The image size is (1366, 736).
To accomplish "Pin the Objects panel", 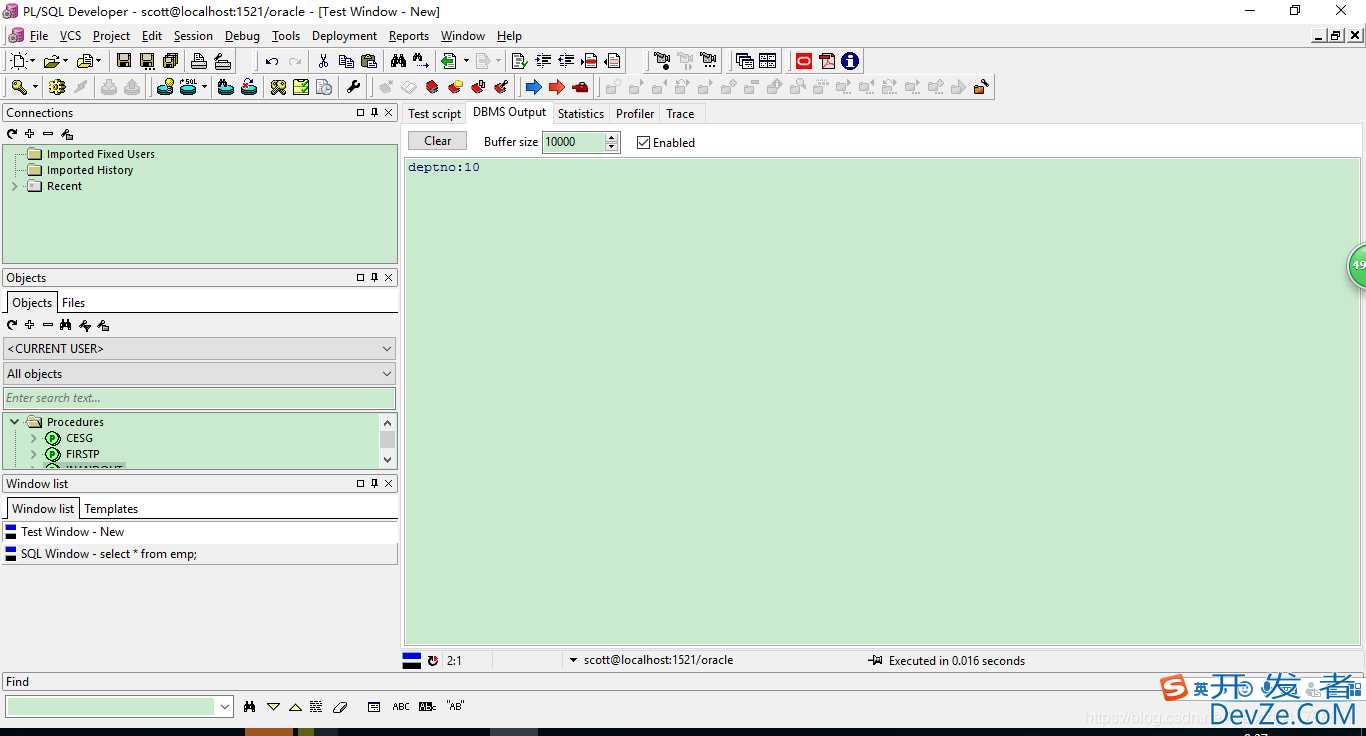I will (x=374, y=278).
